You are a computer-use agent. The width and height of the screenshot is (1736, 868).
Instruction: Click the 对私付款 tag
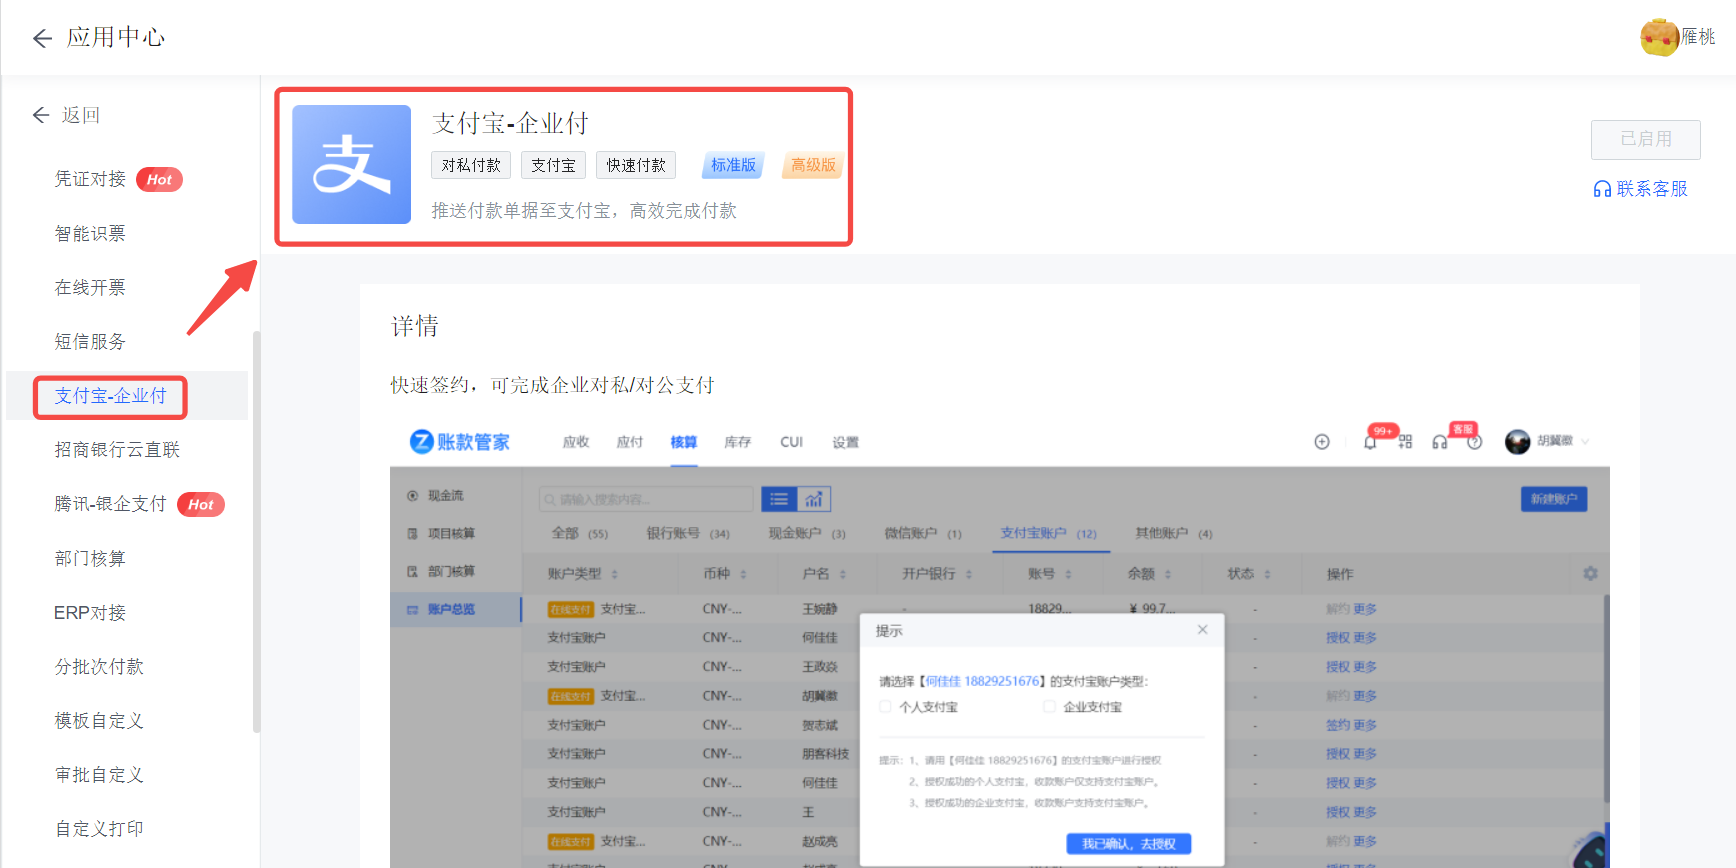point(471,165)
